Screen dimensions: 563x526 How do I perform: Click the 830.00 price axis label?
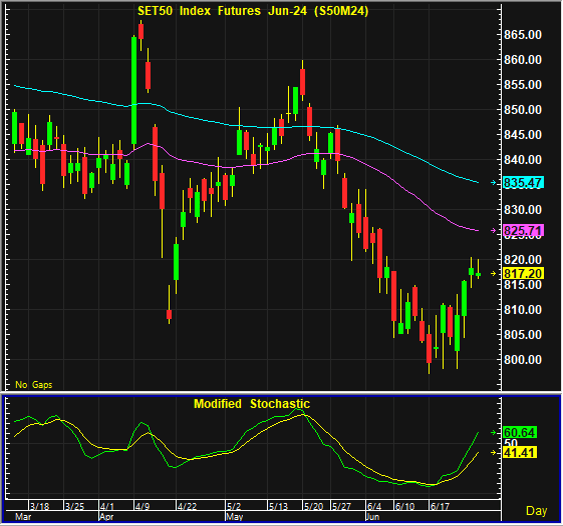[523, 210]
